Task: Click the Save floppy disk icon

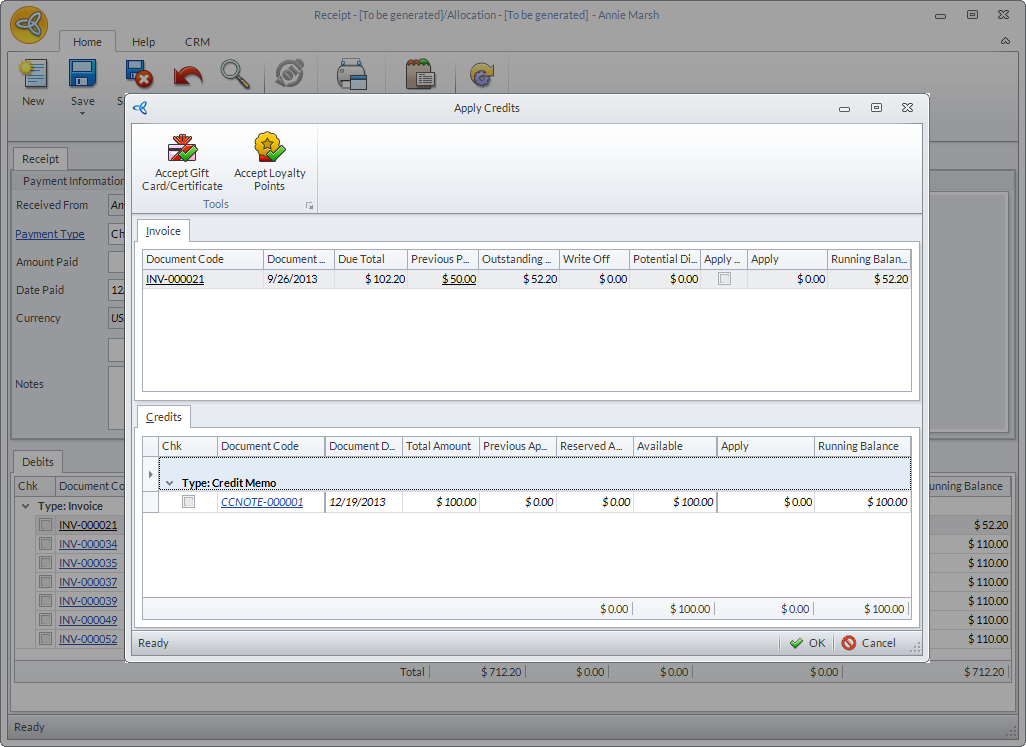Action: pyautogui.click(x=82, y=74)
